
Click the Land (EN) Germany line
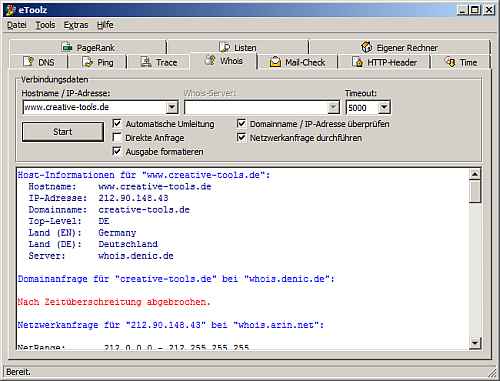(x=82, y=233)
